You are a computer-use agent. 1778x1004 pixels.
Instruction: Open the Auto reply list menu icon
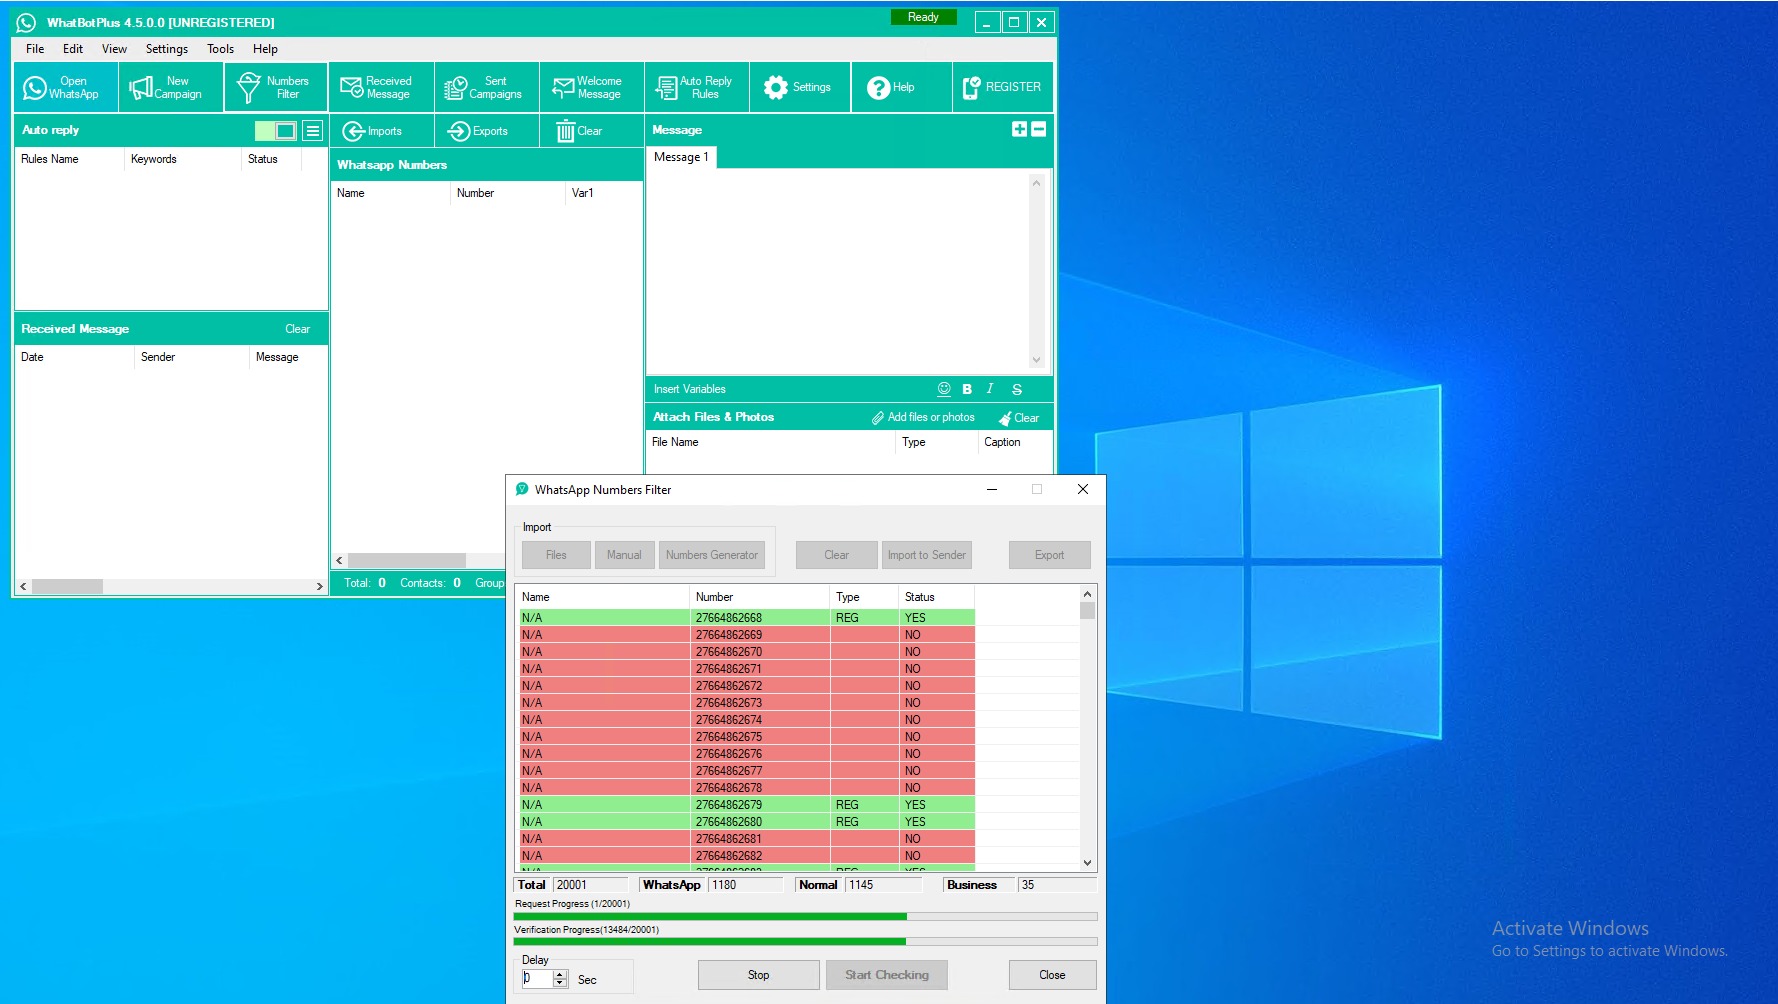pos(313,130)
